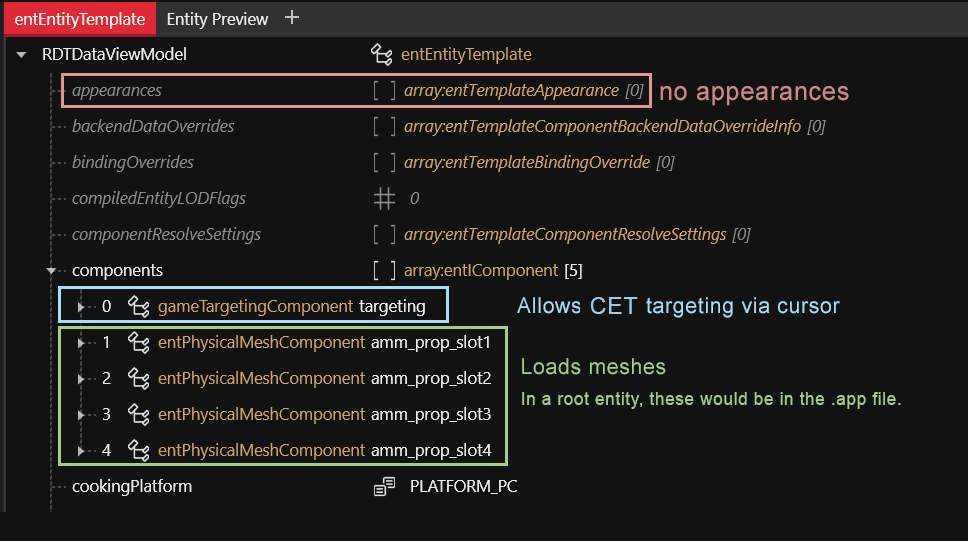Click the hash icon next to compiledEntityLODFlags
This screenshot has width=968, height=541.
point(383,198)
